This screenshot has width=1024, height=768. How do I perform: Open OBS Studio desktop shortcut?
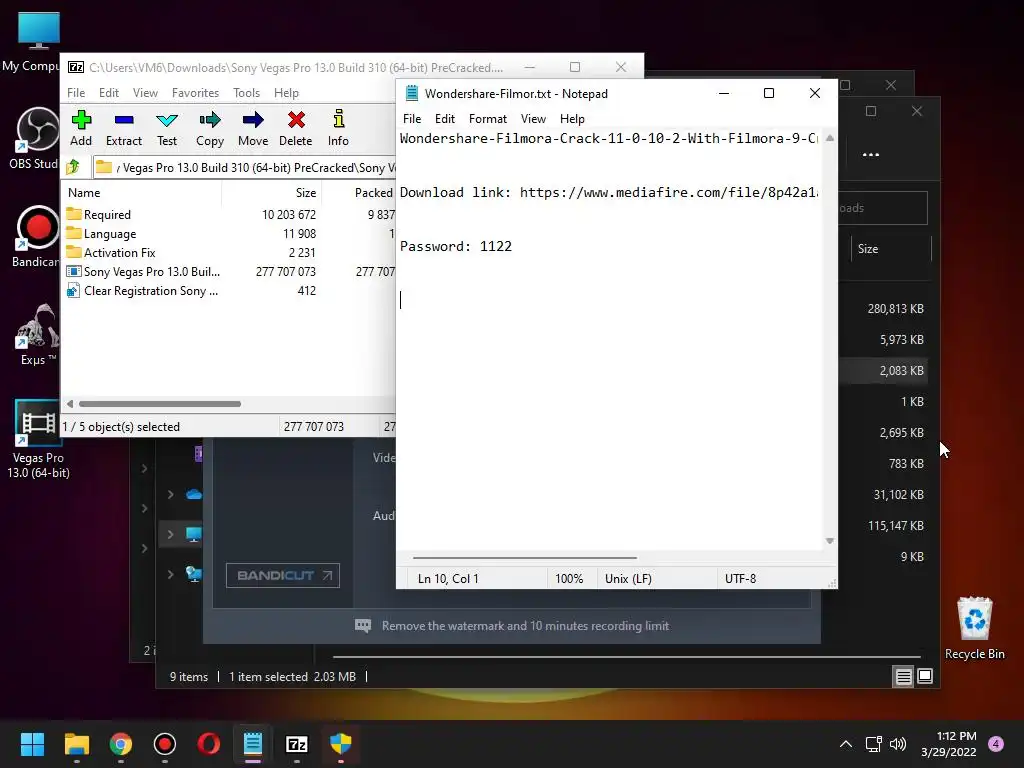[35, 138]
